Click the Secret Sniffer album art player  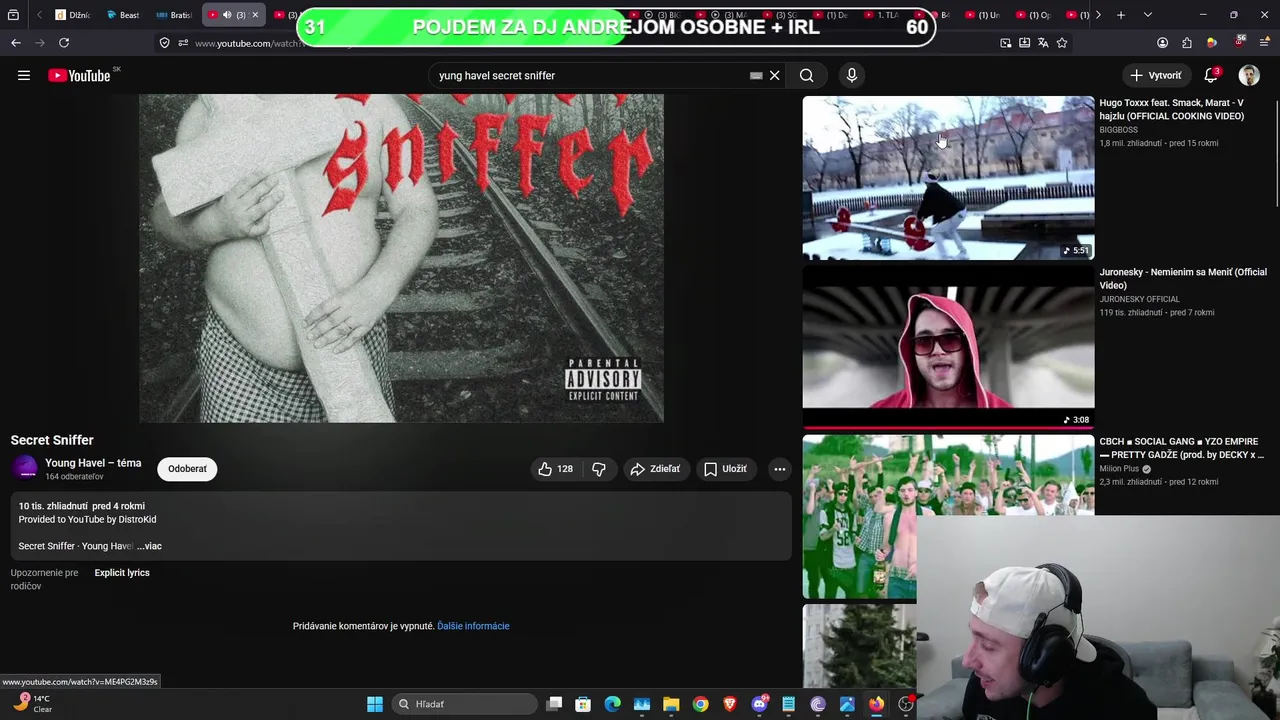401,258
